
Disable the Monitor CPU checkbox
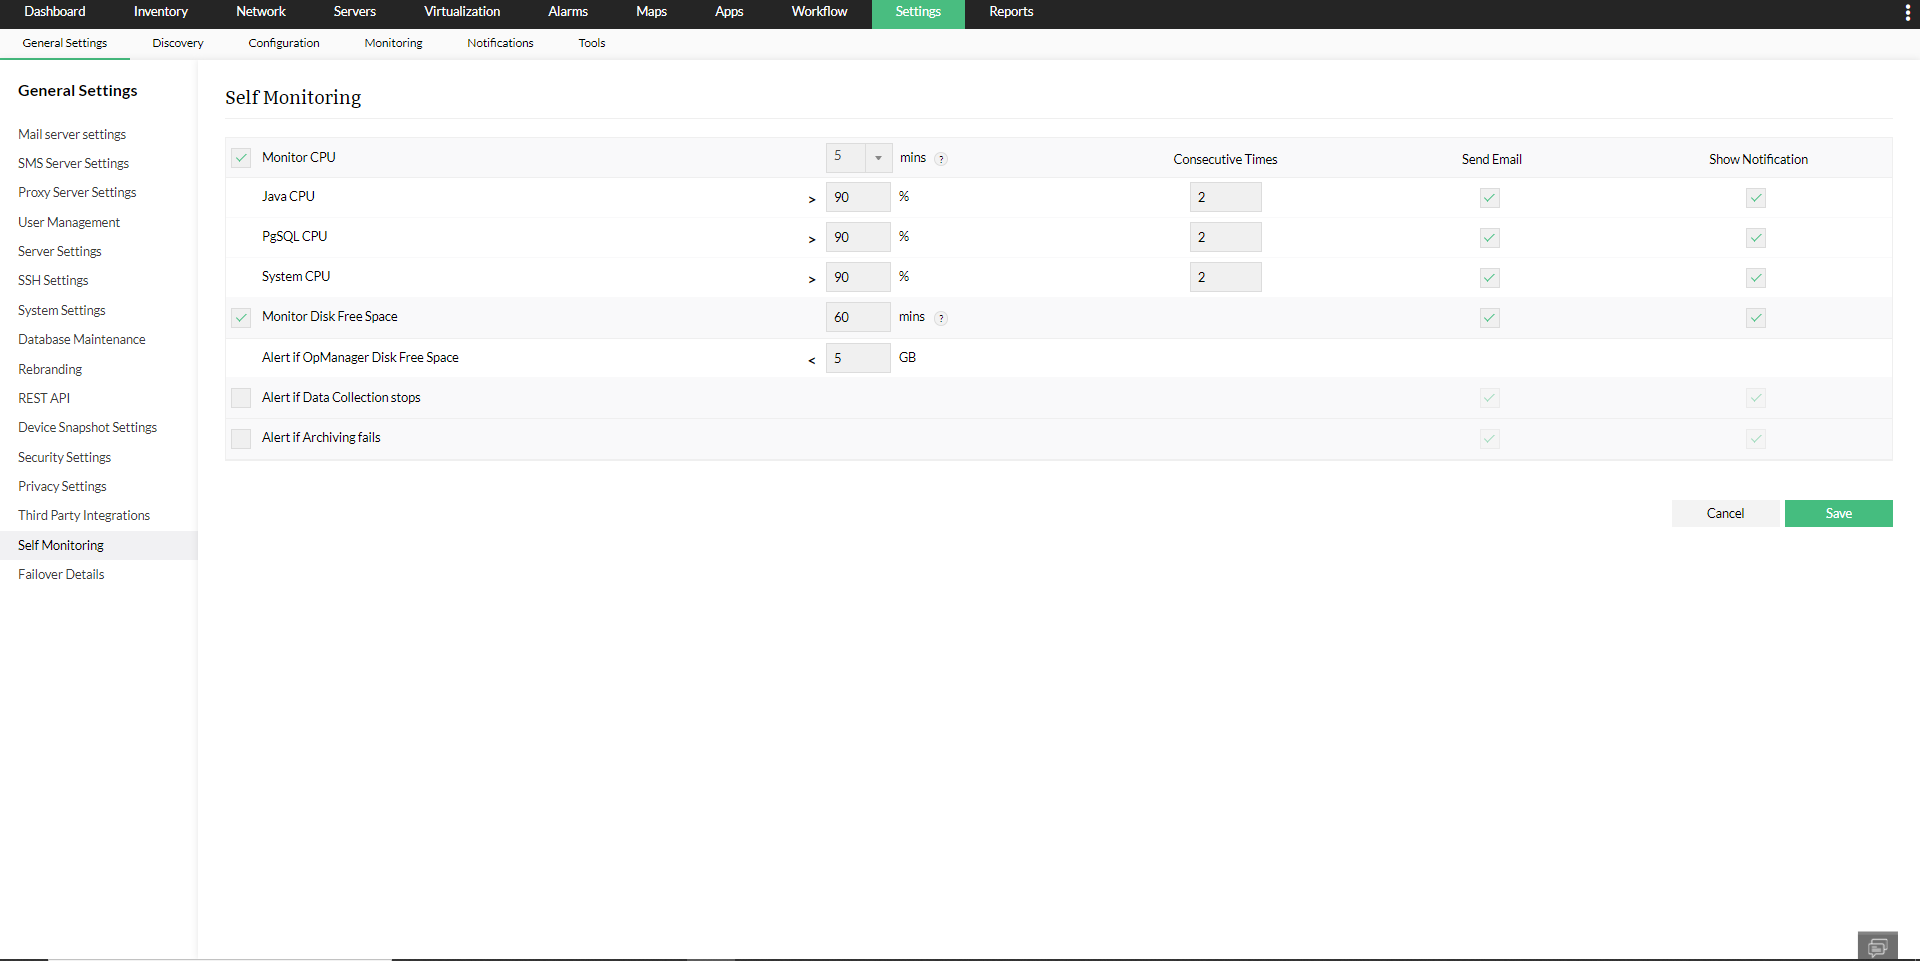tap(241, 158)
